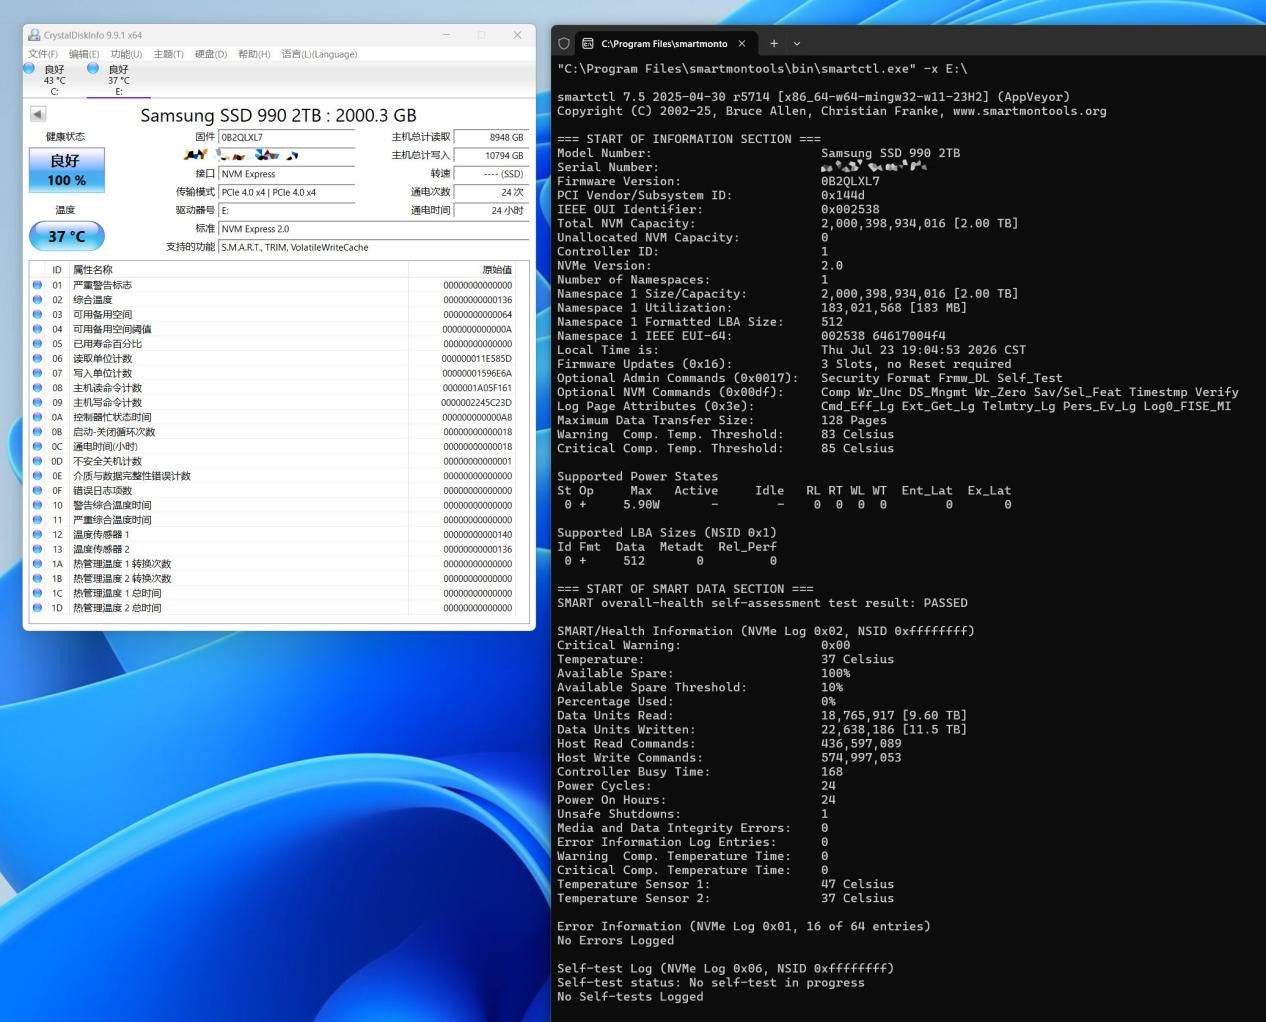This screenshot has height=1022, width=1266.
Task: Click status dot for 1A 热管理温度 1 转换次数
Action: pyautogui.click(x=38, y=564)
